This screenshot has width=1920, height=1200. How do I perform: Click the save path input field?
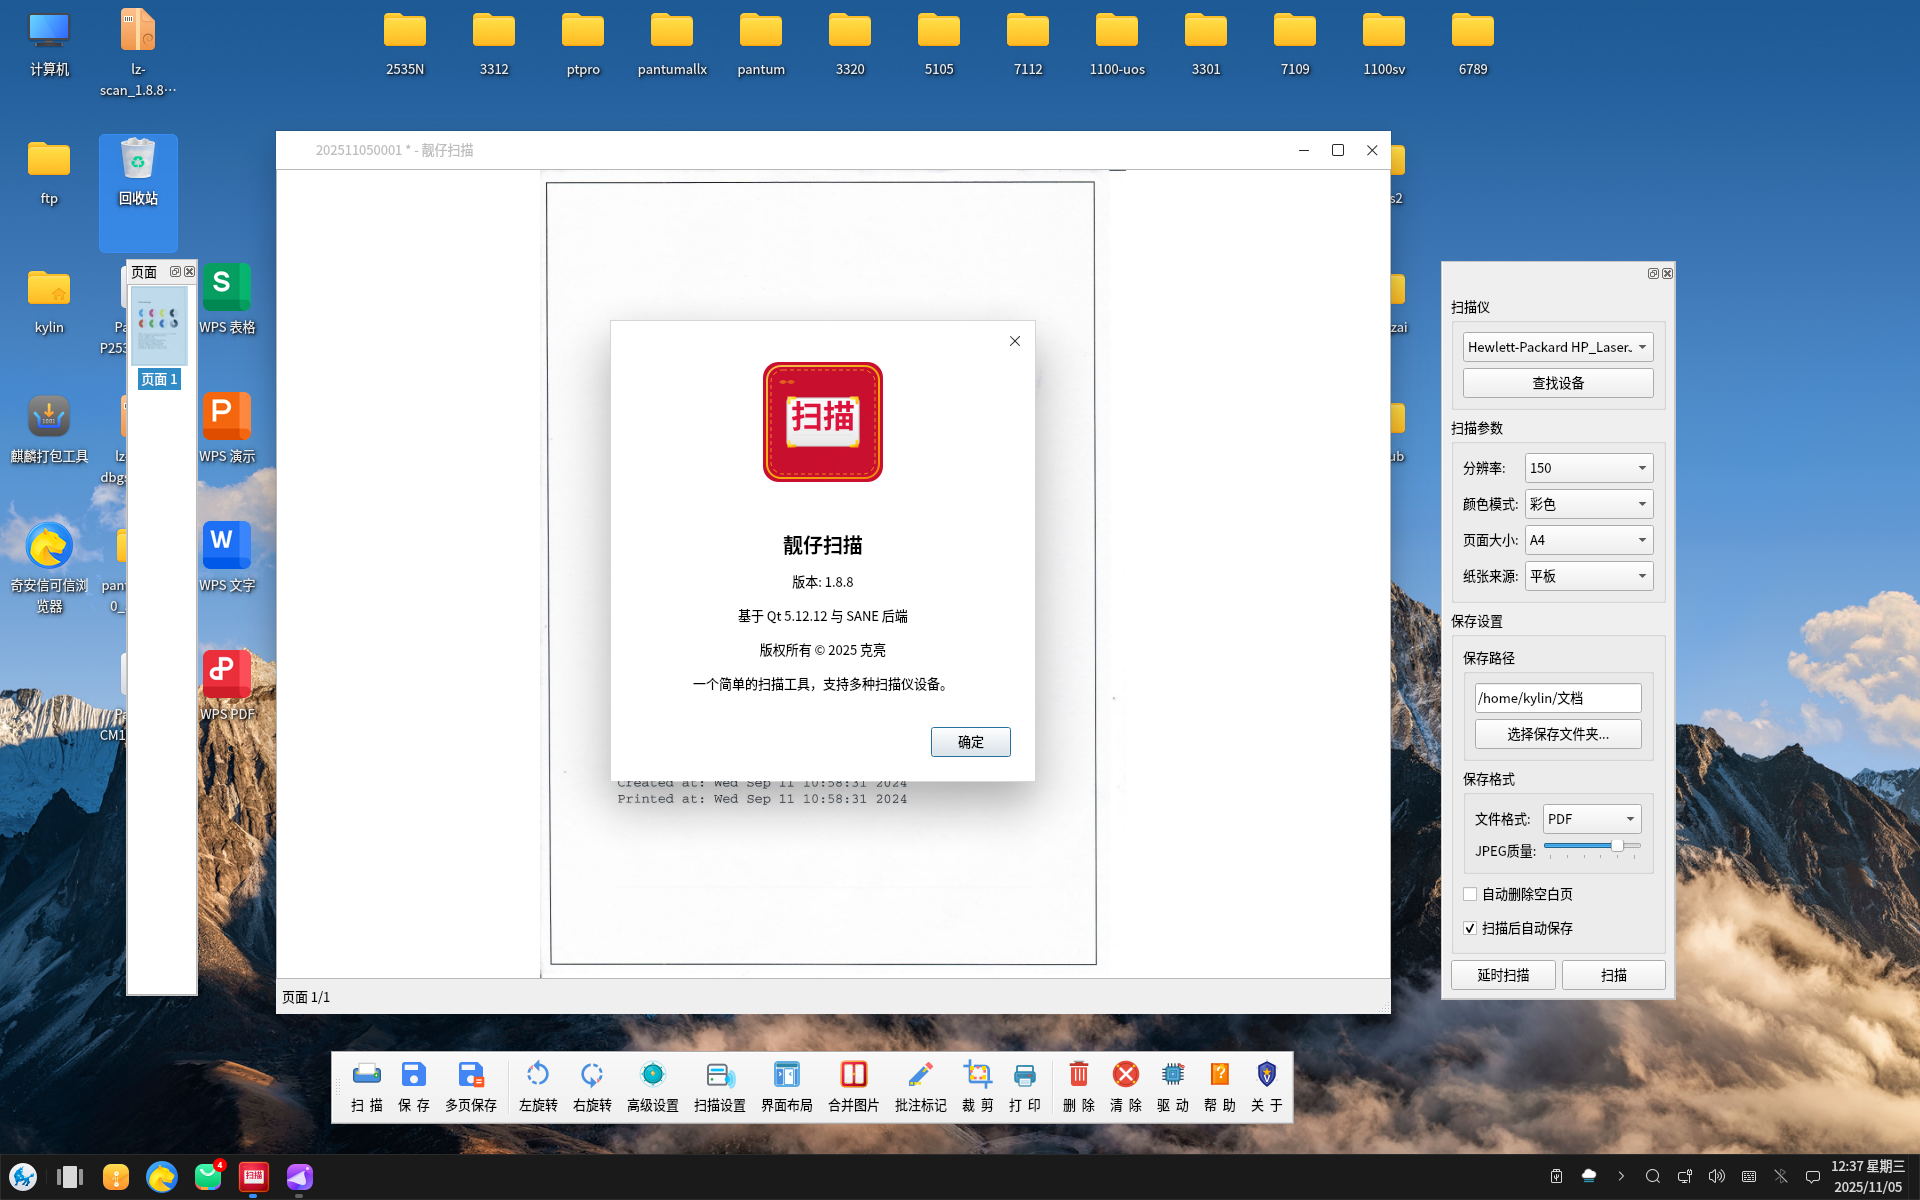[x=1558, y=698]
